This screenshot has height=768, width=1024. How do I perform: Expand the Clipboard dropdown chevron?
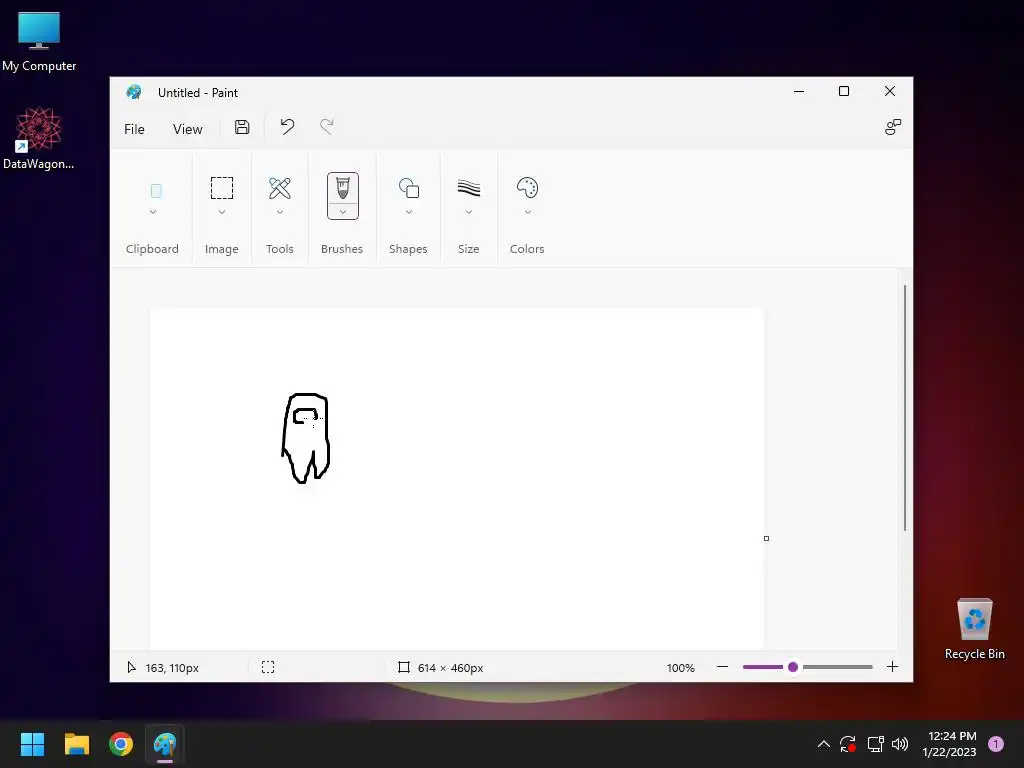(x=153, y=212)
